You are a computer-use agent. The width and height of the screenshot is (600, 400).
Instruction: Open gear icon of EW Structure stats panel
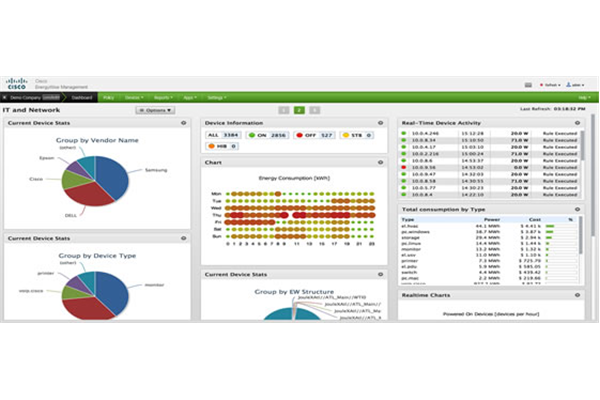(x=380, y=274)
